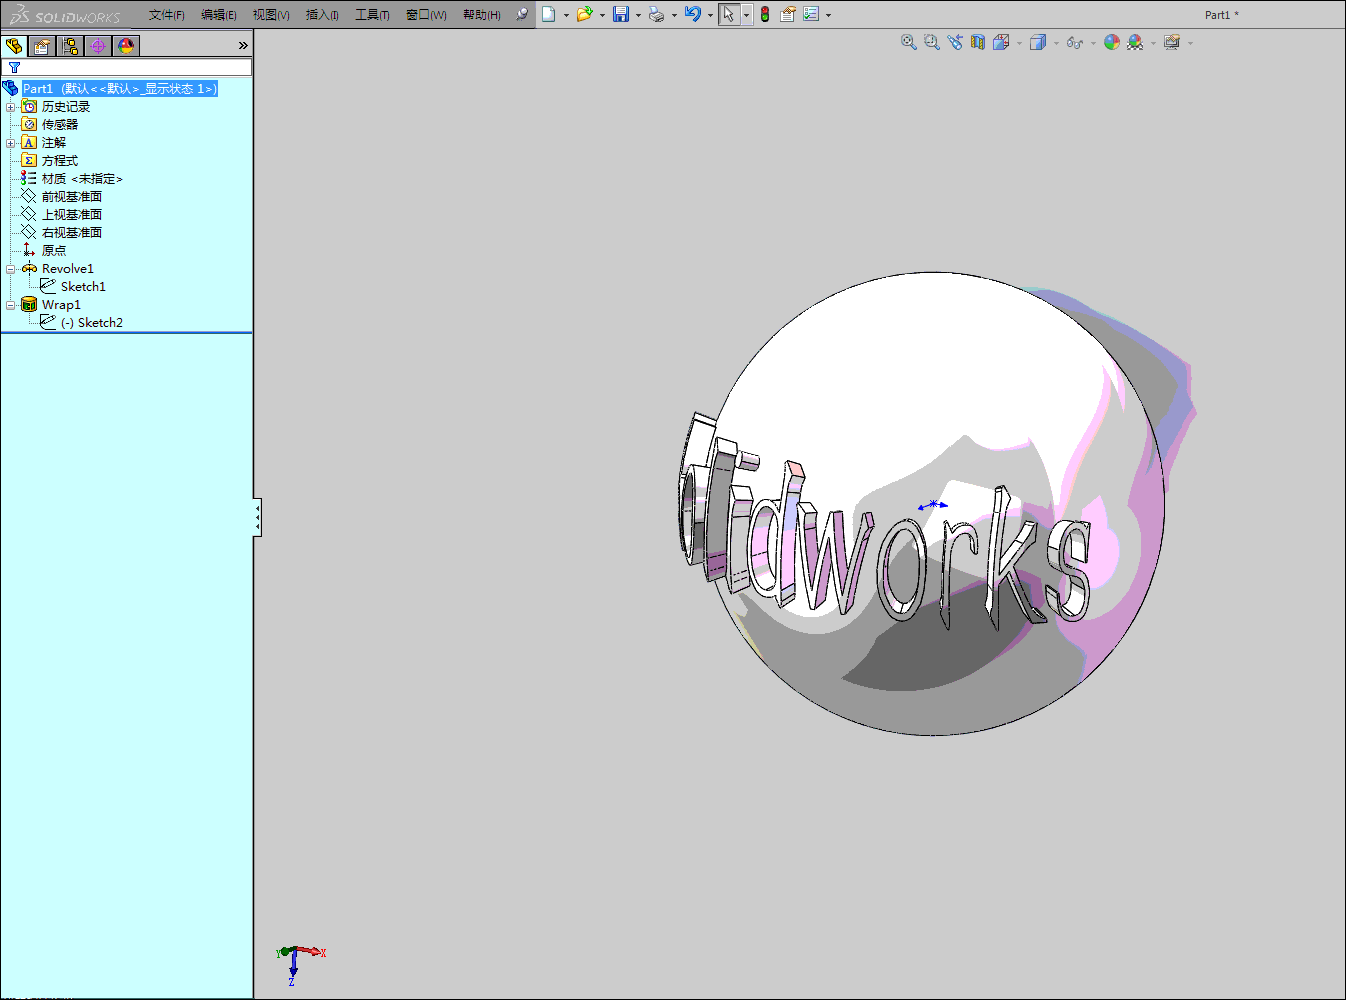
Task: Save the current part
Action: click(x=621, y=15)
